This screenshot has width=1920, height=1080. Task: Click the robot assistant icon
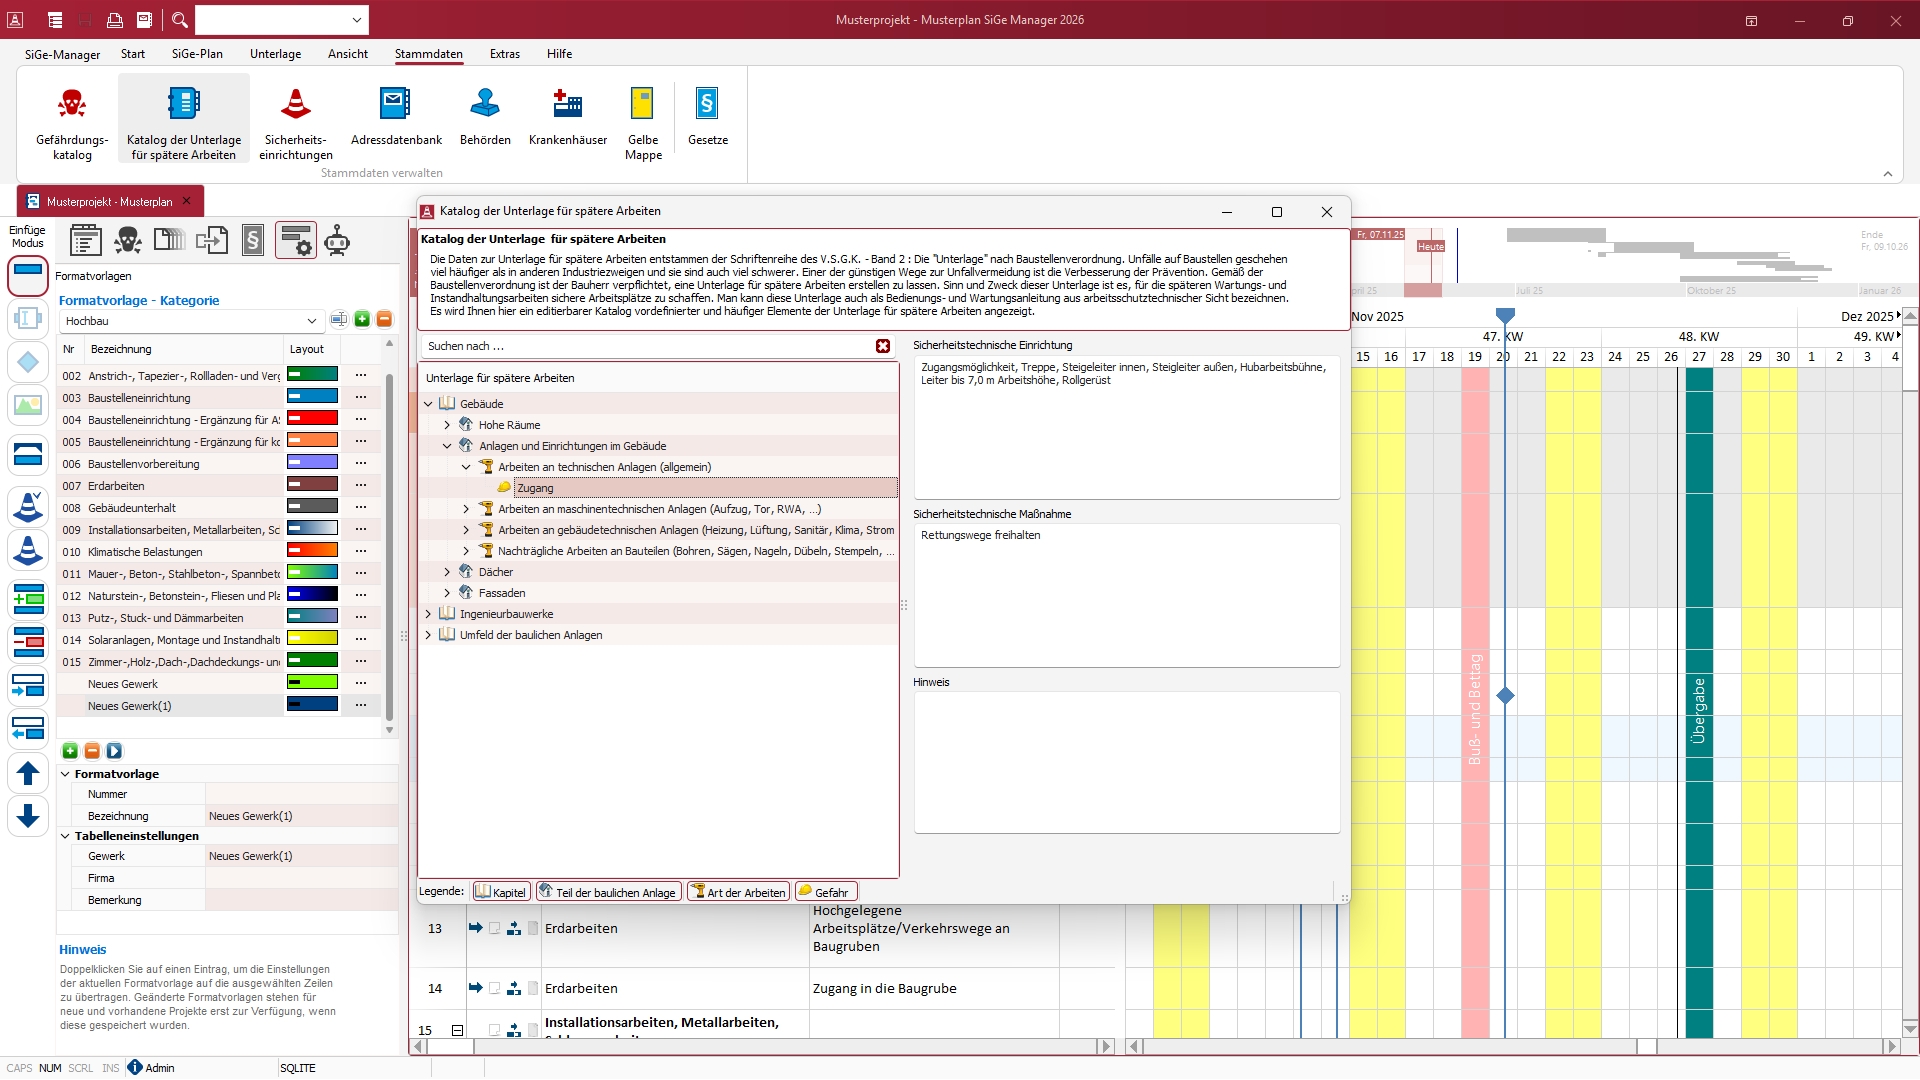(337, 241)
